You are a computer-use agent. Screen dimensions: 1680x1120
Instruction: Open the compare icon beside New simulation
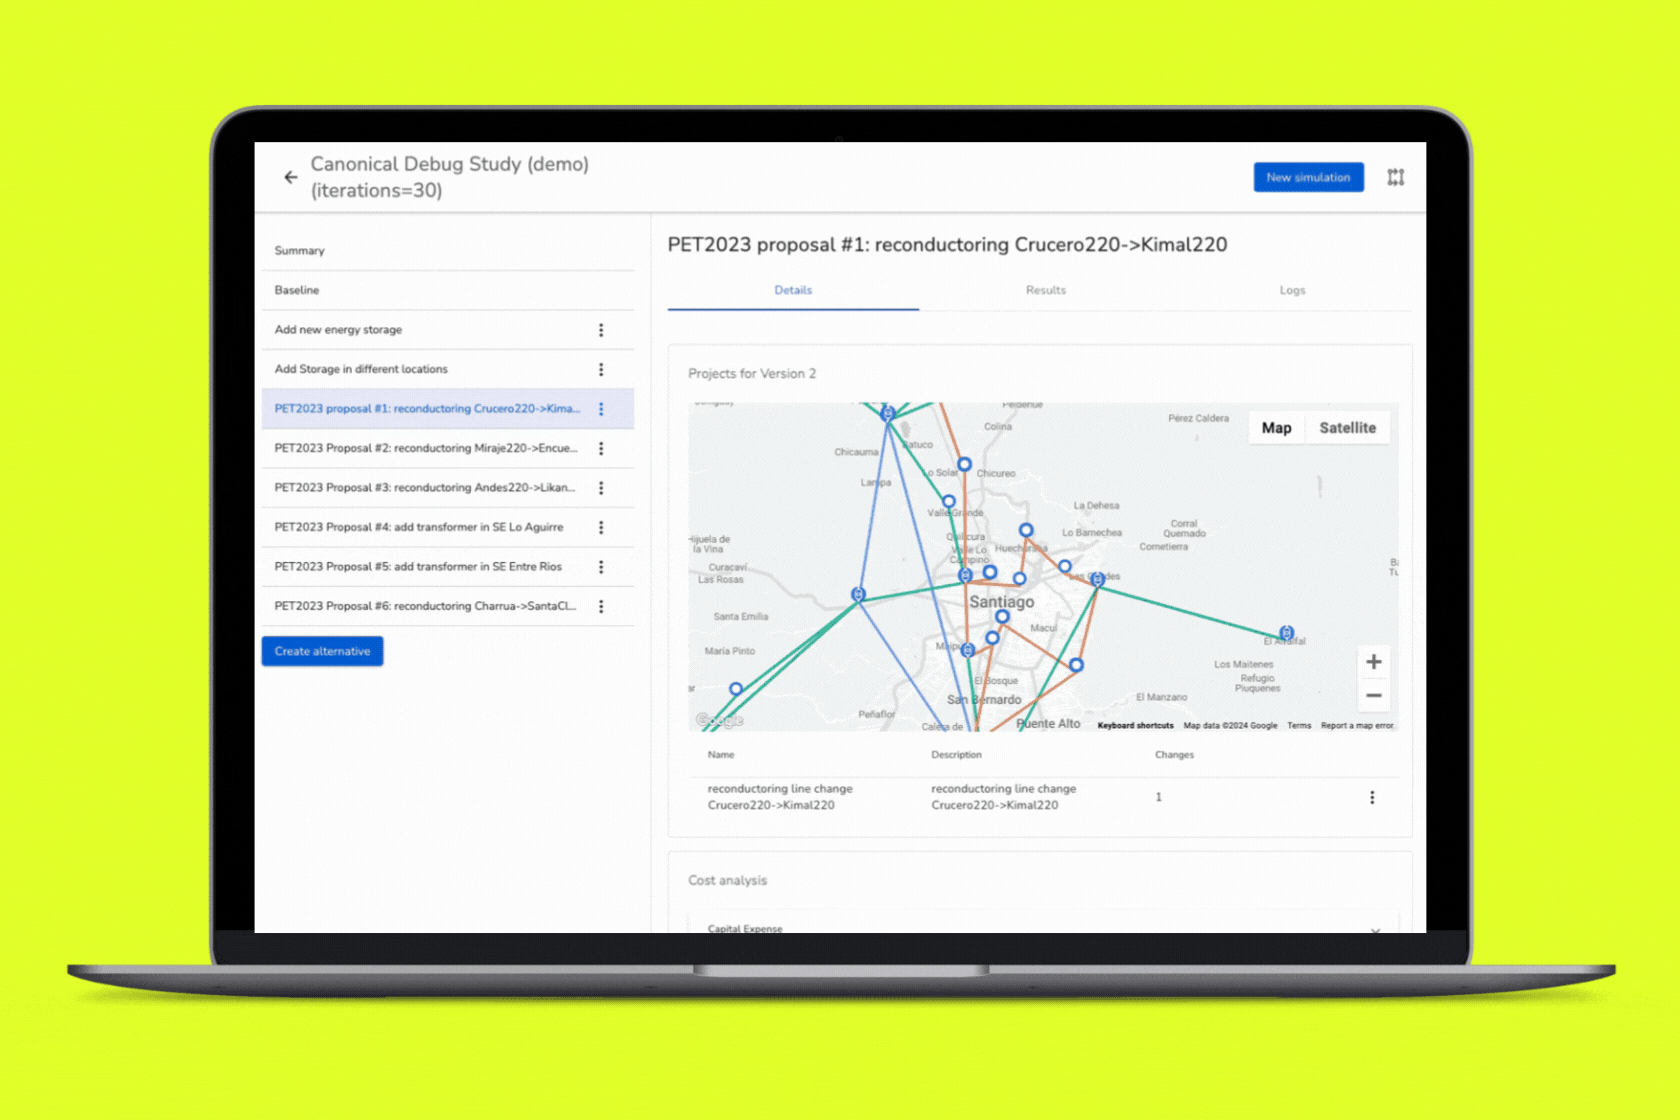(x=1395, y=177)
